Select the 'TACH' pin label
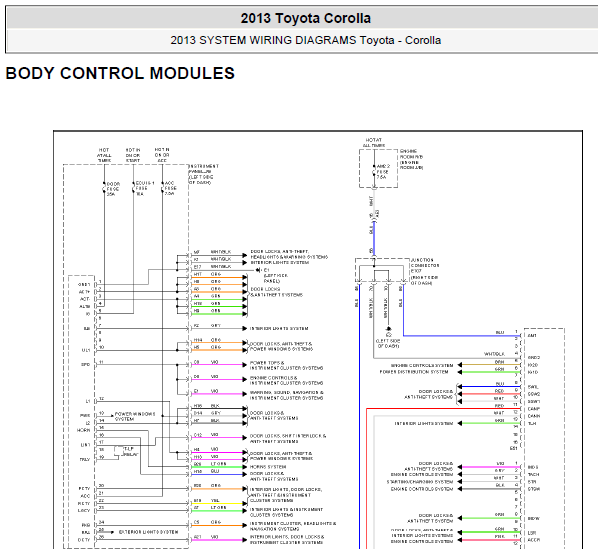Viewport: 598px width, 549px height. coord(533,474)
